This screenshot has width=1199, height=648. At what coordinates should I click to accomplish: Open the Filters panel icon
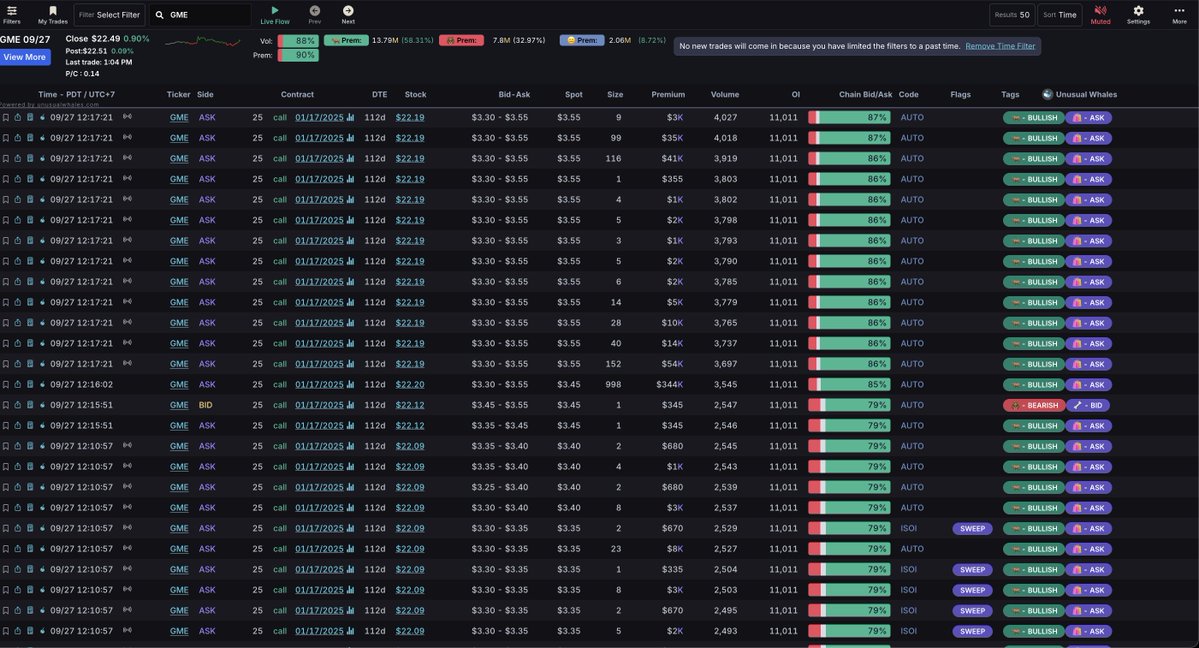(x=11, y=11)
